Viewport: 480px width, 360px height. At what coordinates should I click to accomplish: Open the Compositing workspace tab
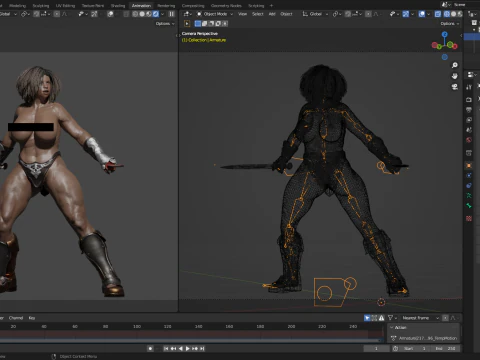(193, 6)
